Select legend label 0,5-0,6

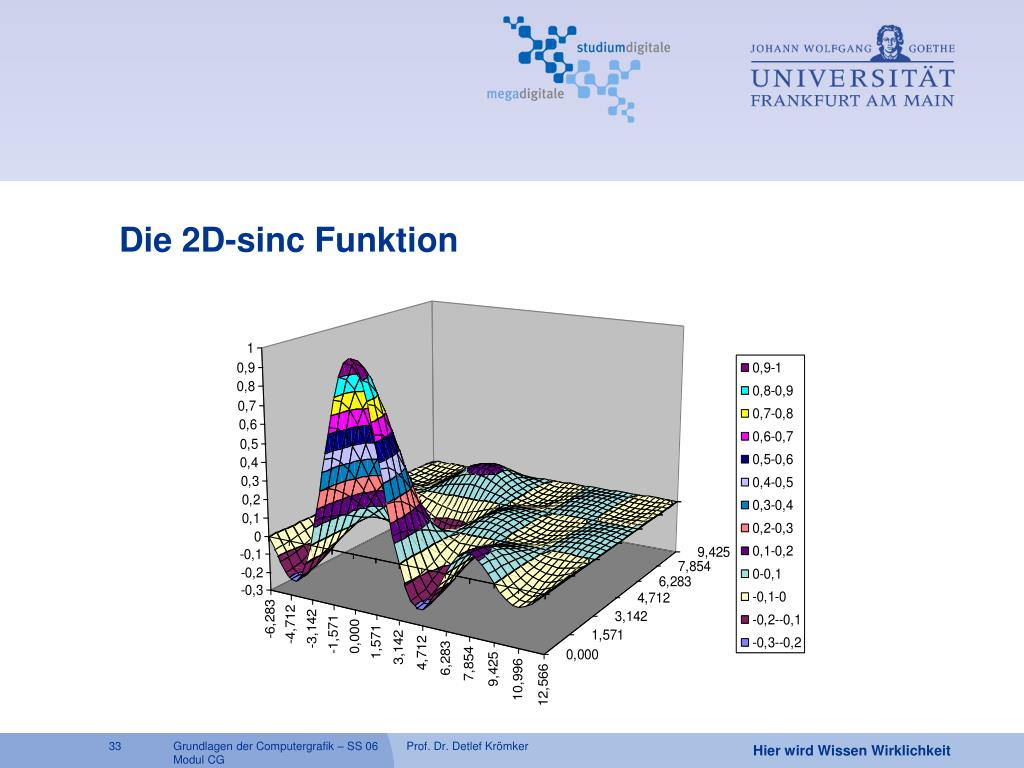click(773, 460)
